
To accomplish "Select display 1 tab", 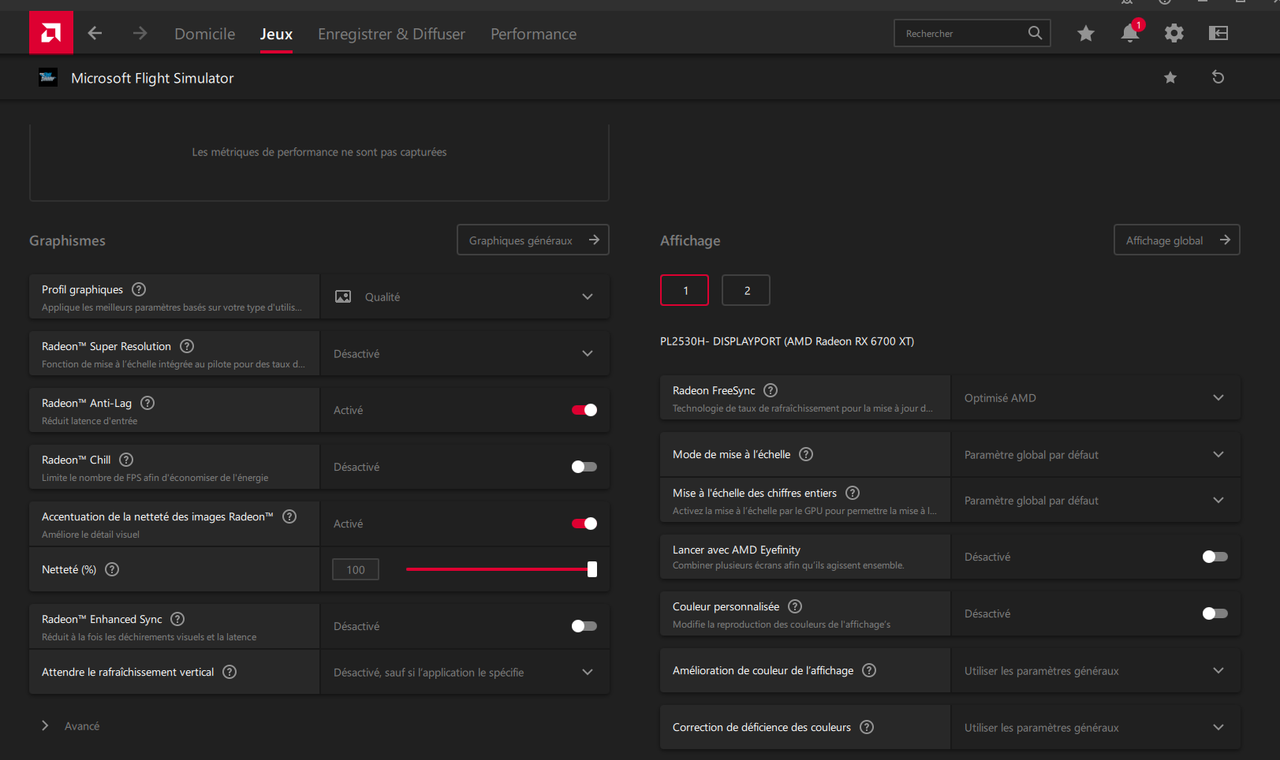I will coord(685,290).
